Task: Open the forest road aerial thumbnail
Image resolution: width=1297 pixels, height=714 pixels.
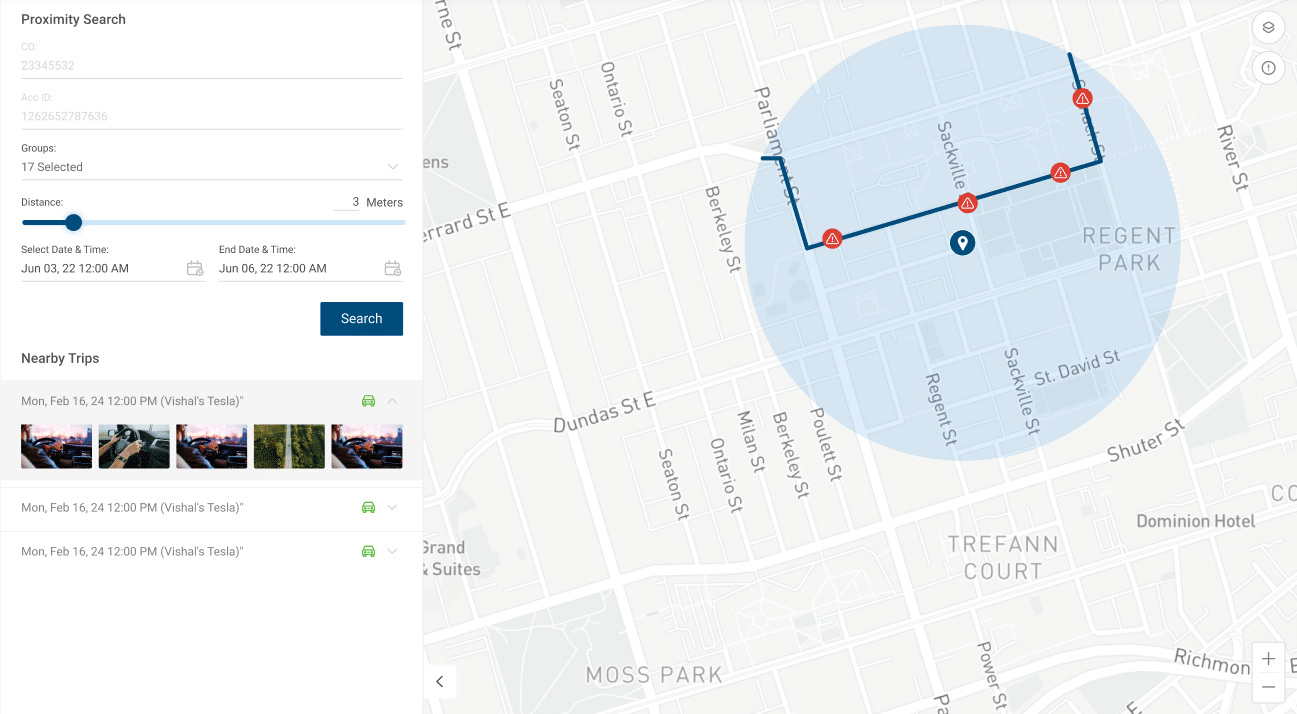Action: click(x=289, y=446)
